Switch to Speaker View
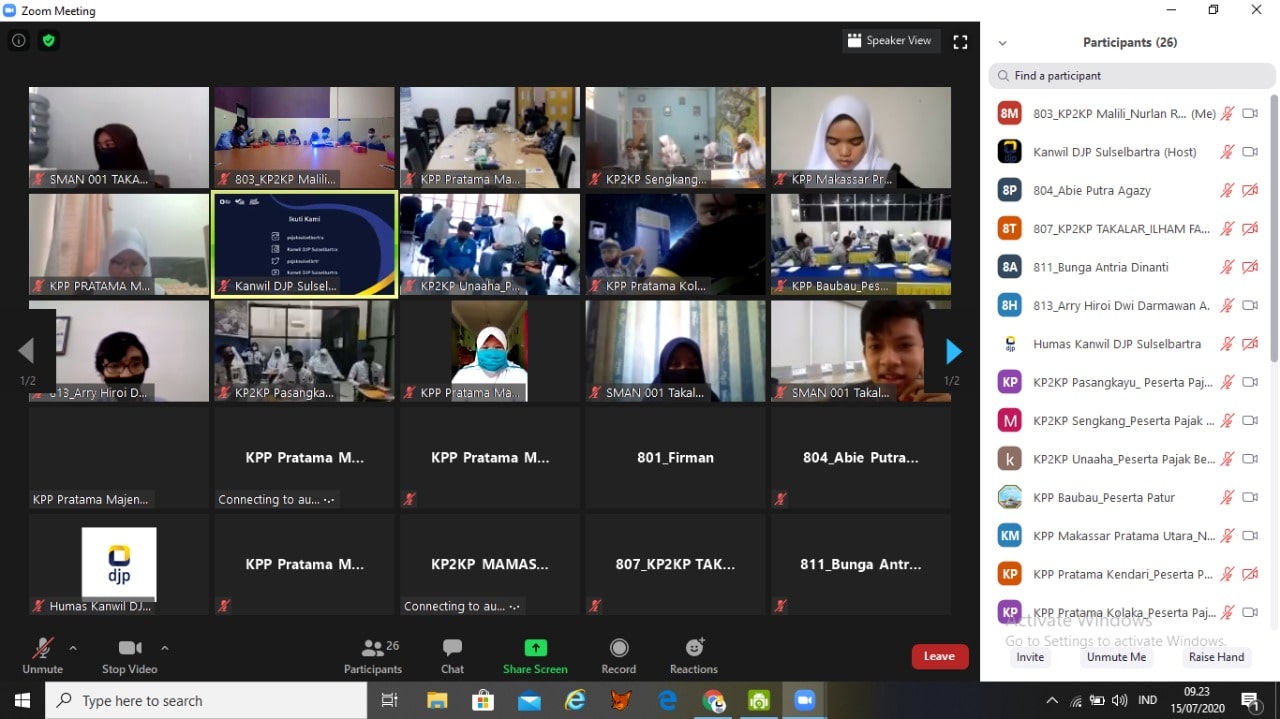 pyautogui.click(x=889, y=41)
